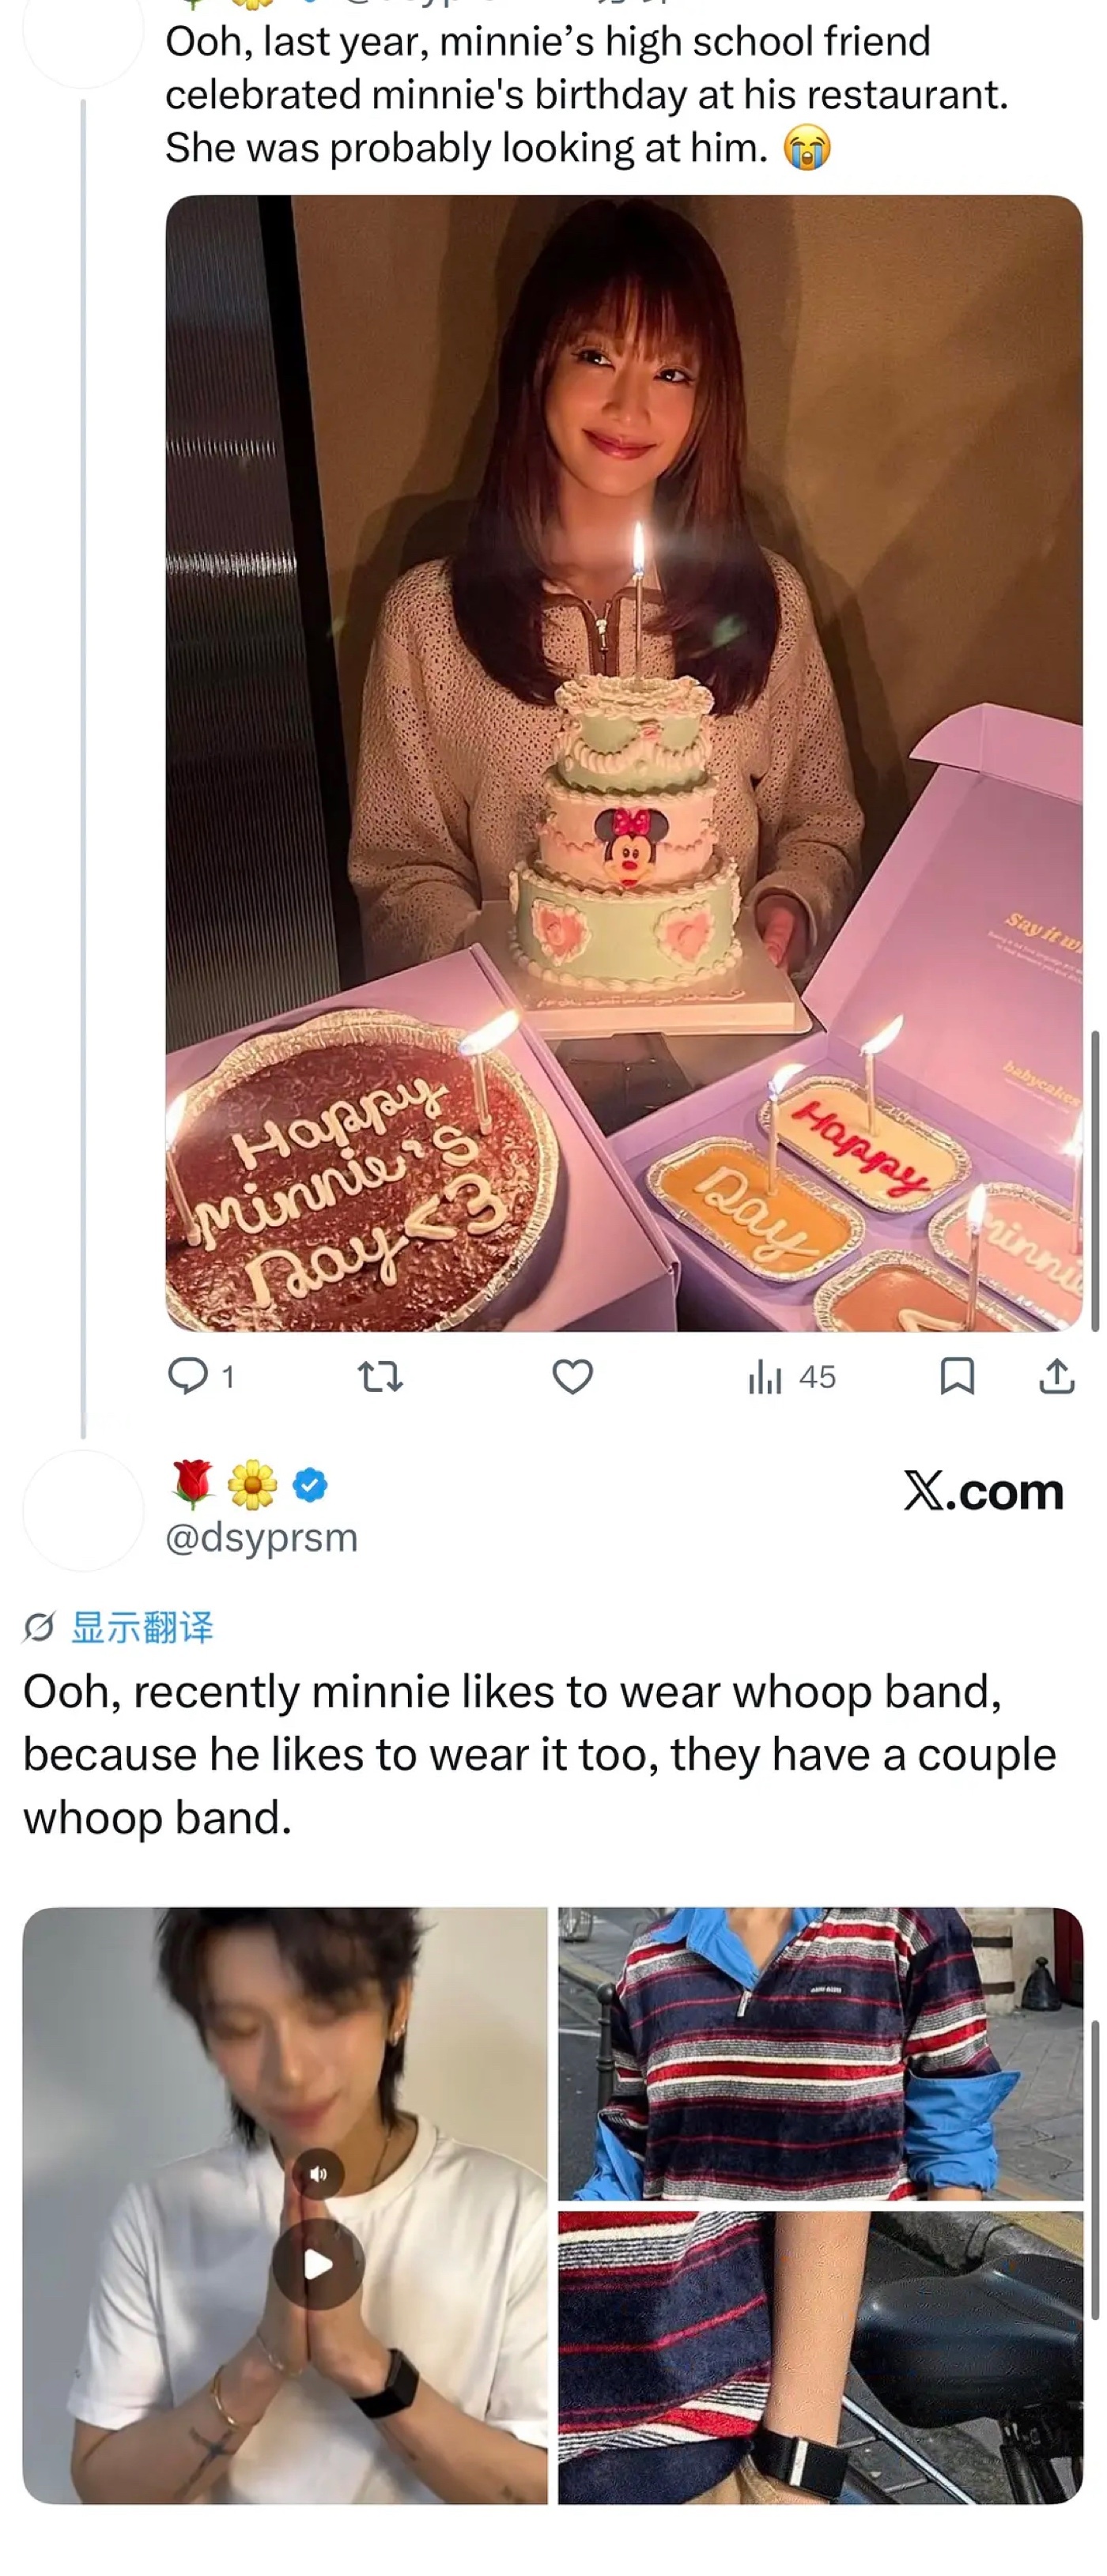Tap the translate icon beside 显示翻译

(x=38, y=1627)
